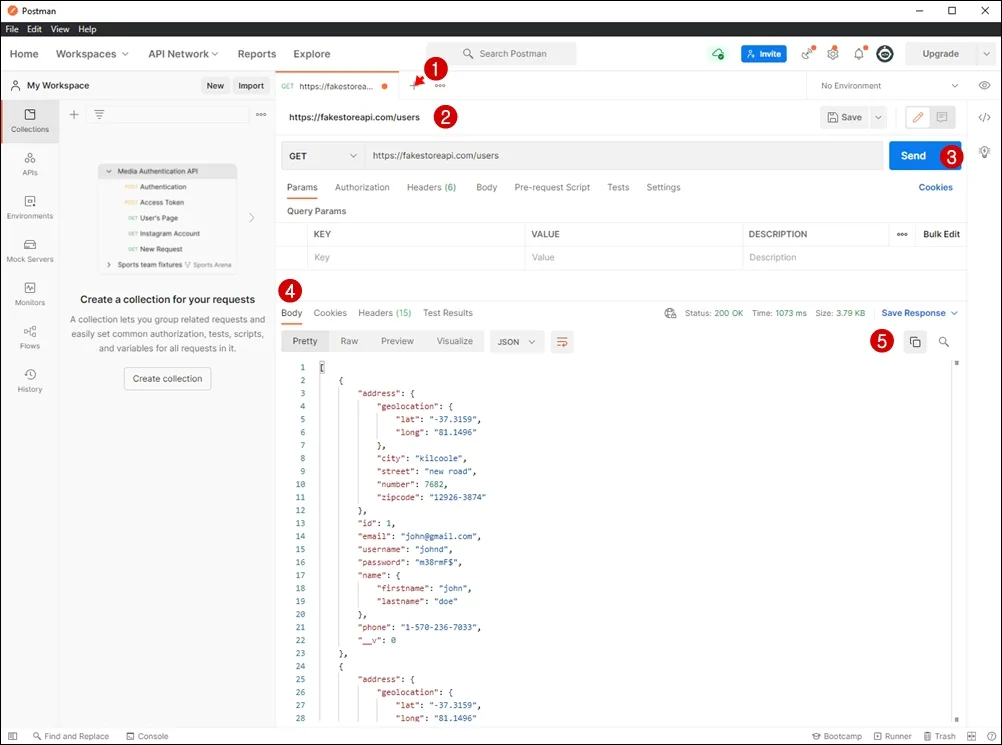Search the response with magnifier icon
Viewport: 1002px width, 745px height.
[x=944, y=342]
